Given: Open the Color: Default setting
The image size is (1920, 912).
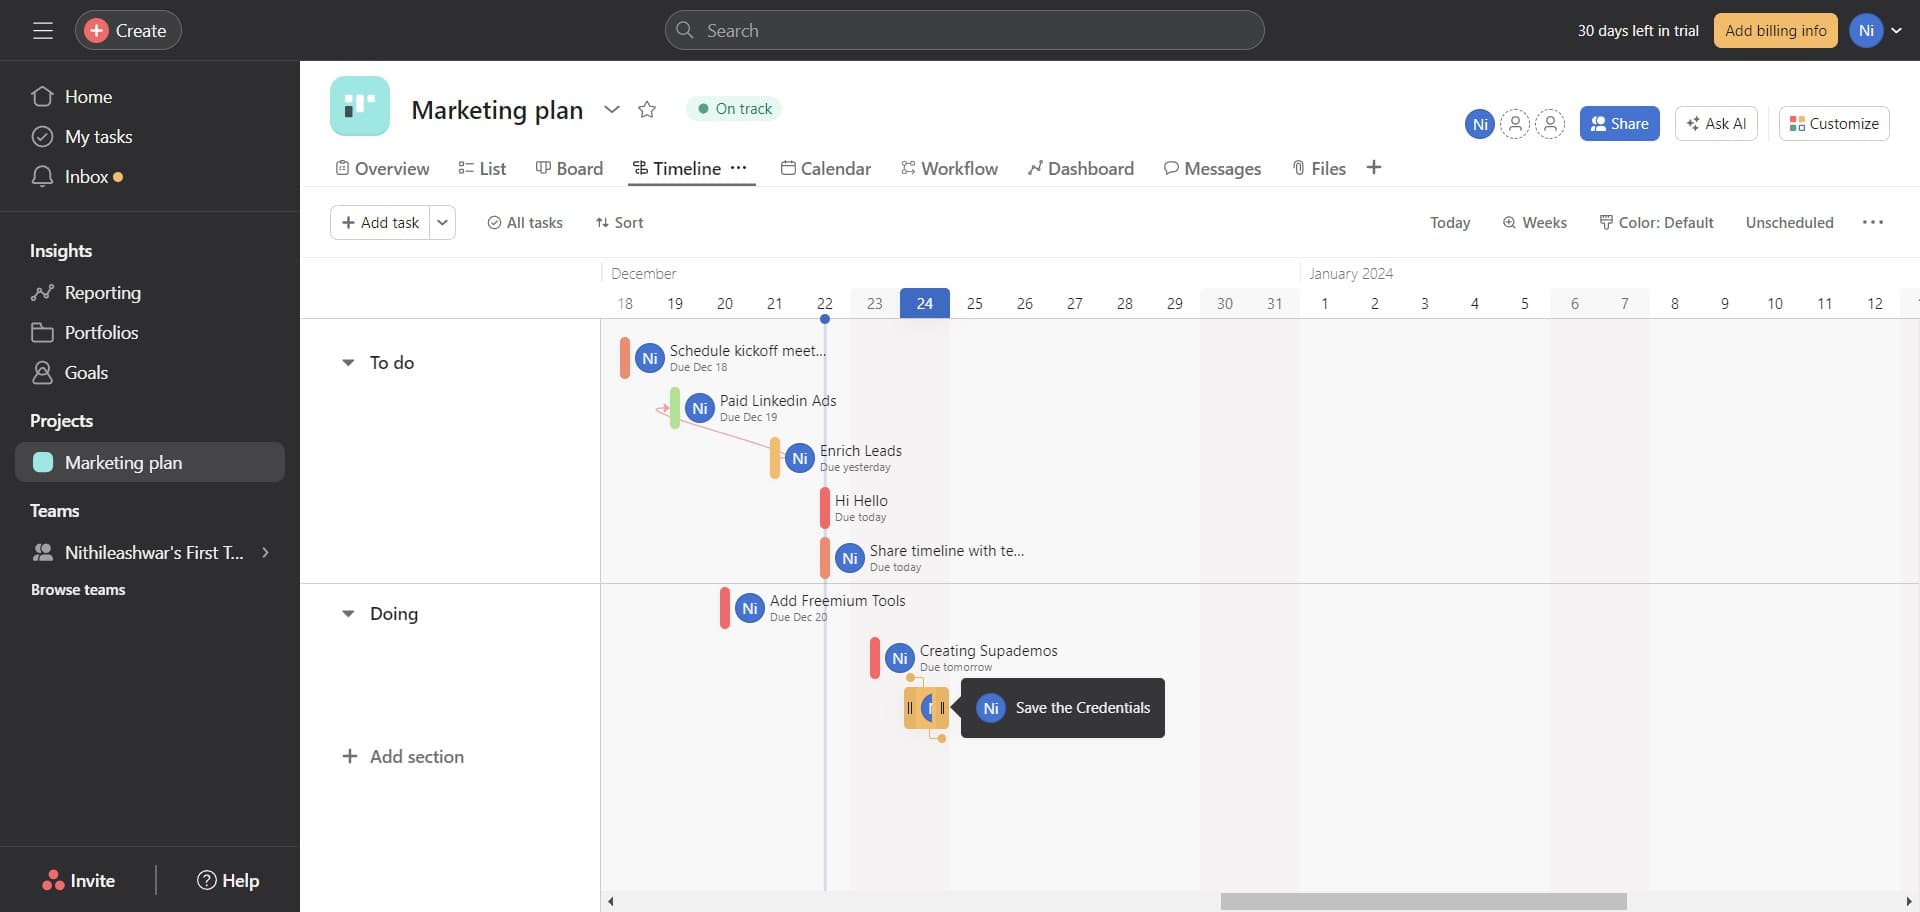Looking at the screenshot, I should (x=1656, y=222).
